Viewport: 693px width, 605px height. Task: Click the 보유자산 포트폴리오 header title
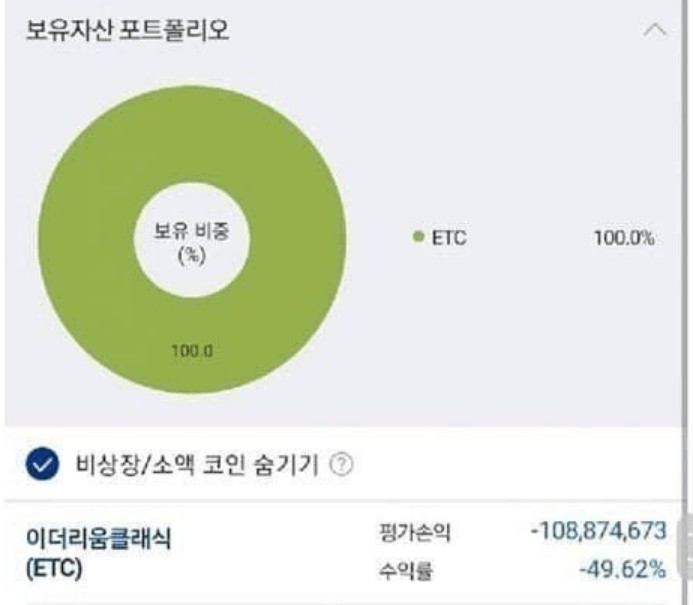[x=127, y=30]
